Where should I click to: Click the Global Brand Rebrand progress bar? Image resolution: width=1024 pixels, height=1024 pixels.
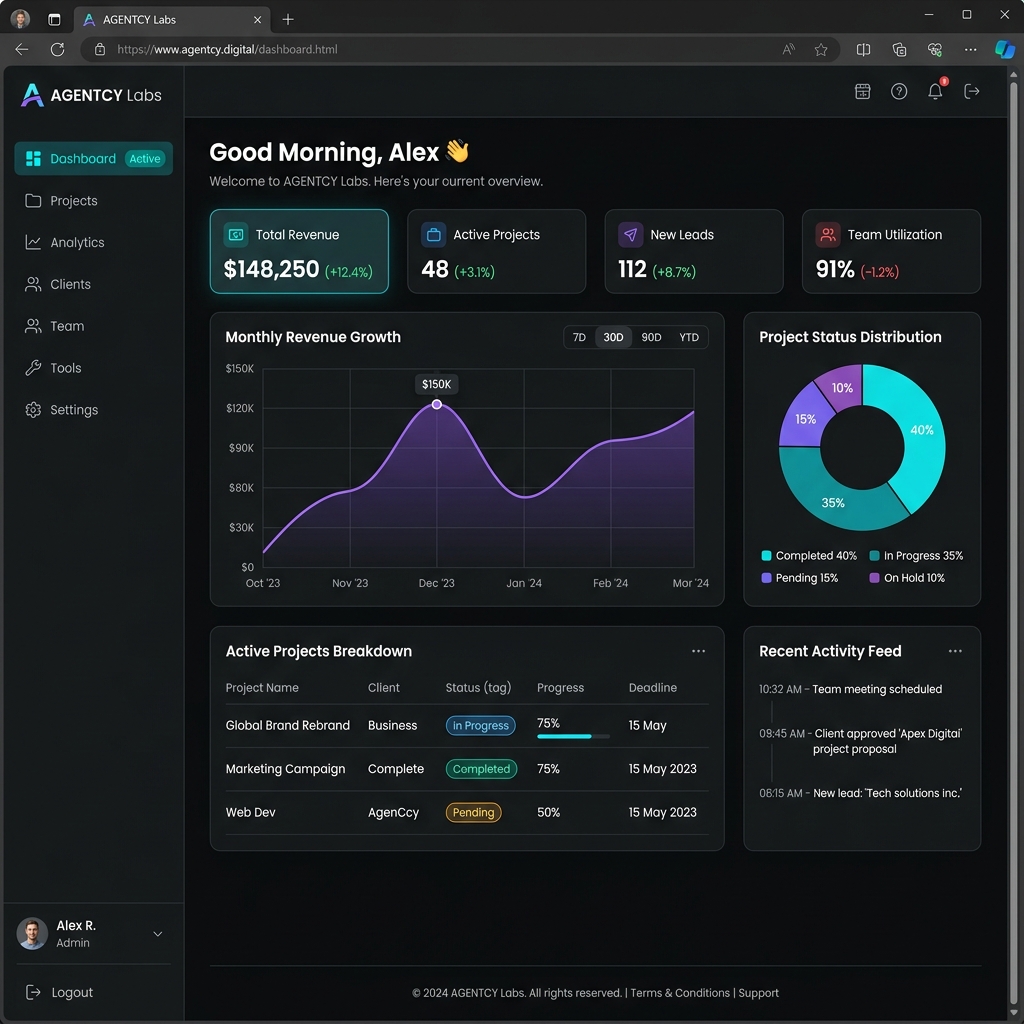[573, 737]
